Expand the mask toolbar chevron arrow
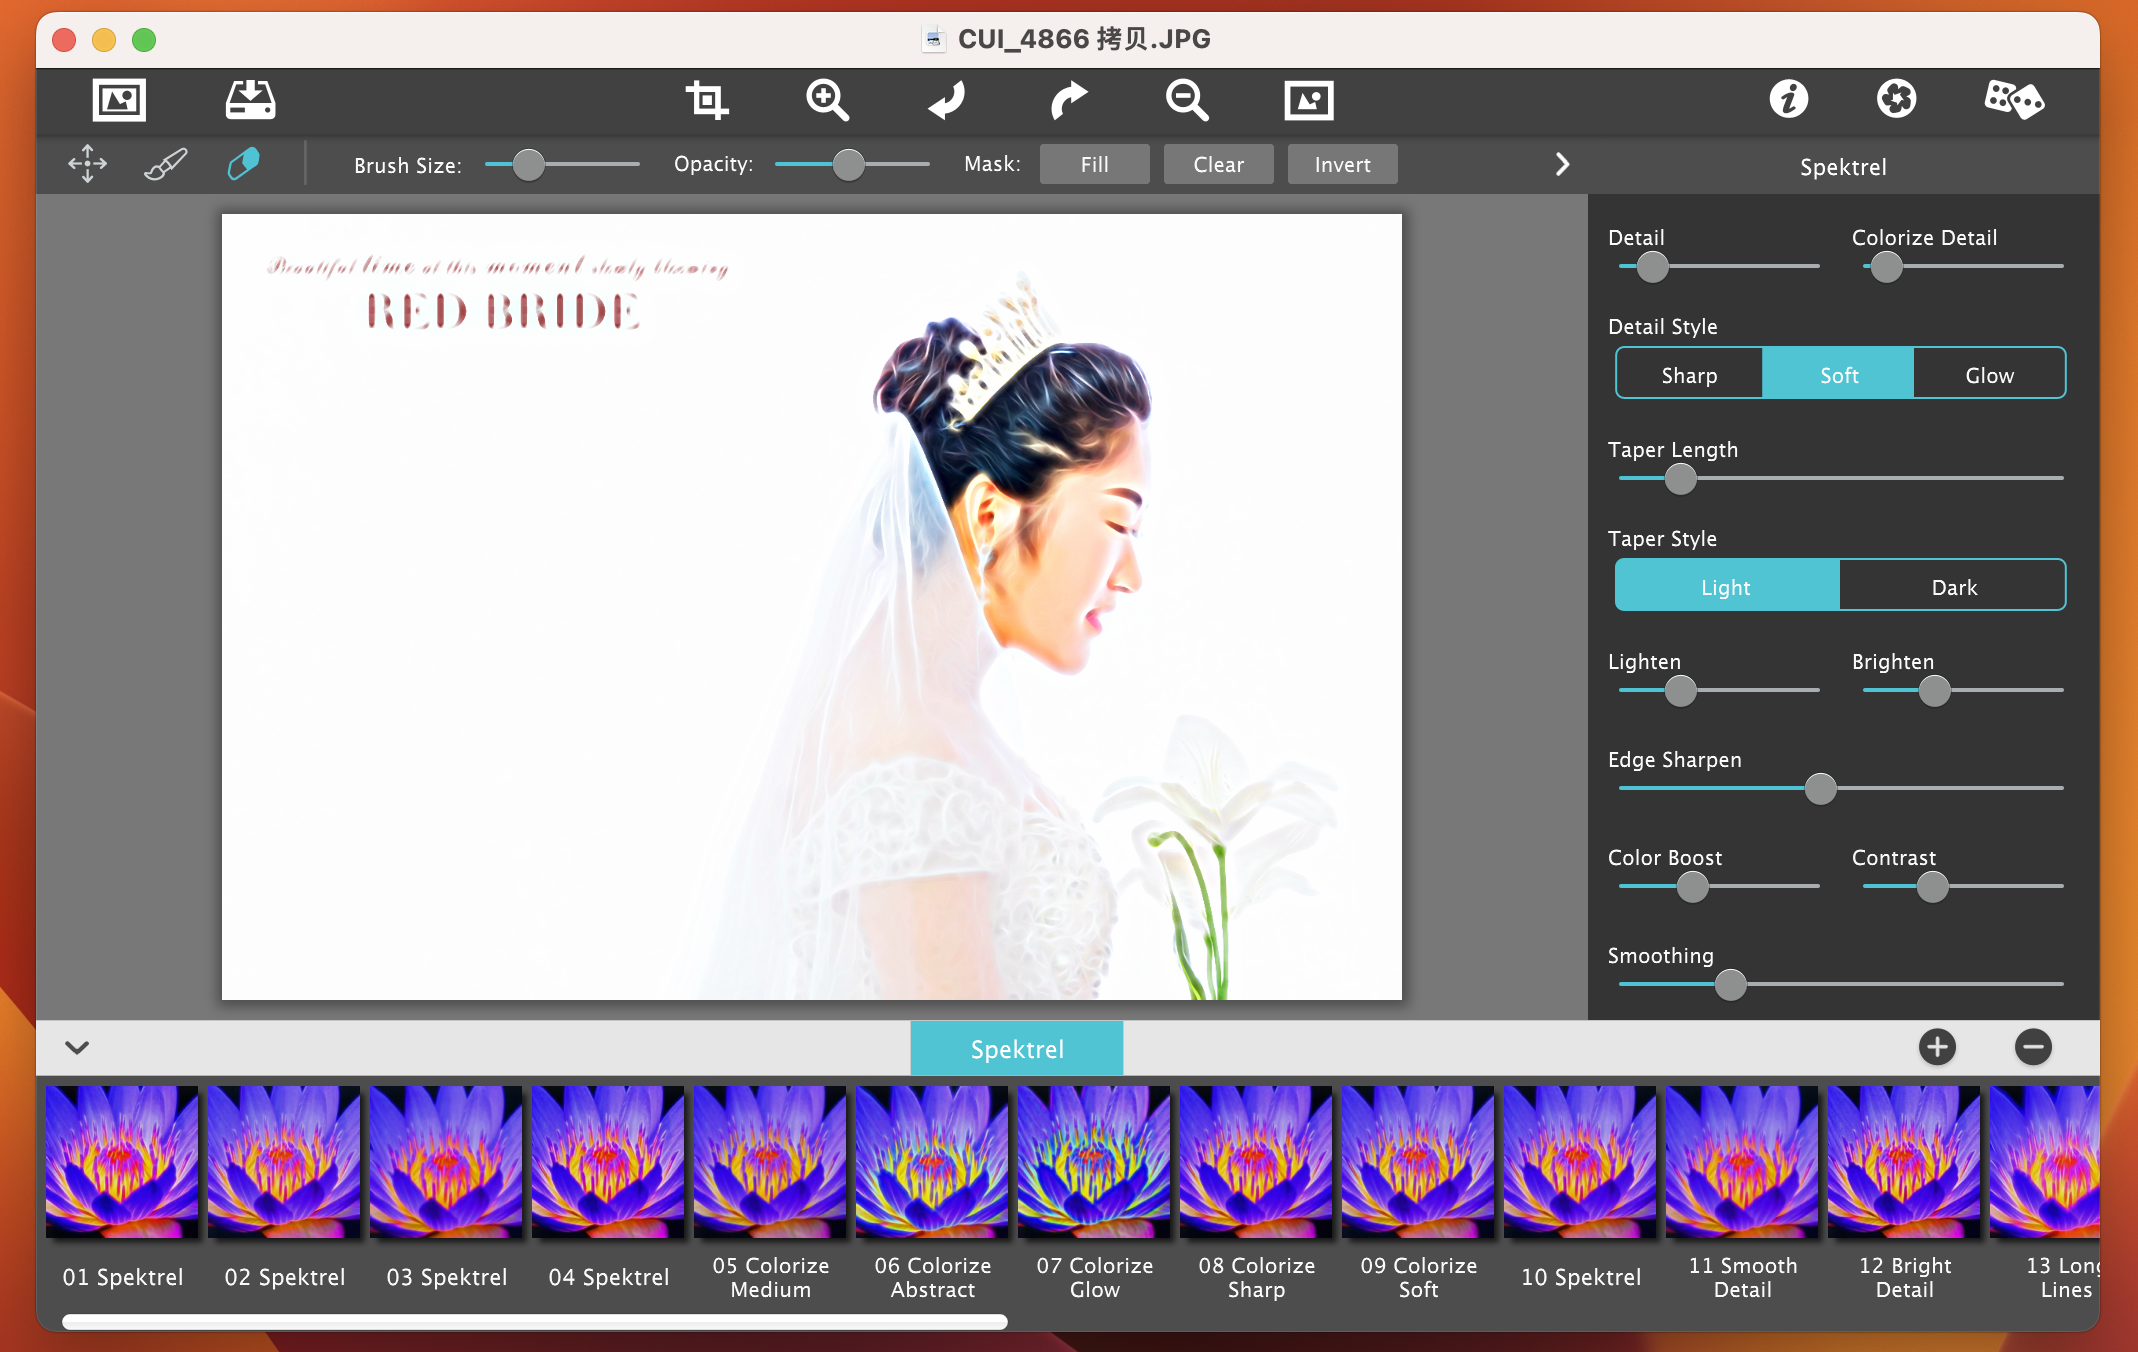Screen dimensions: 2138x1352 [x=1562, y=164]
